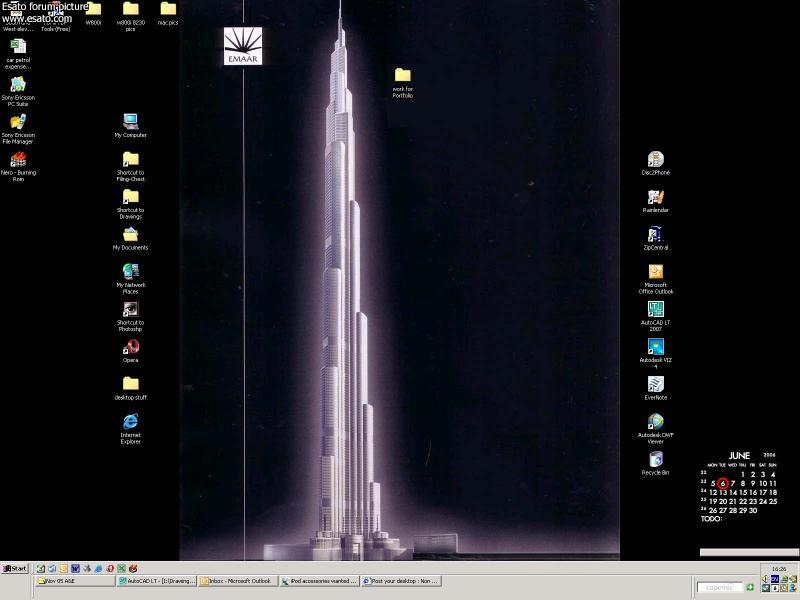Launch Sony Ericsson PC Suite icon
Screen dimensions: 800x600
18,91
